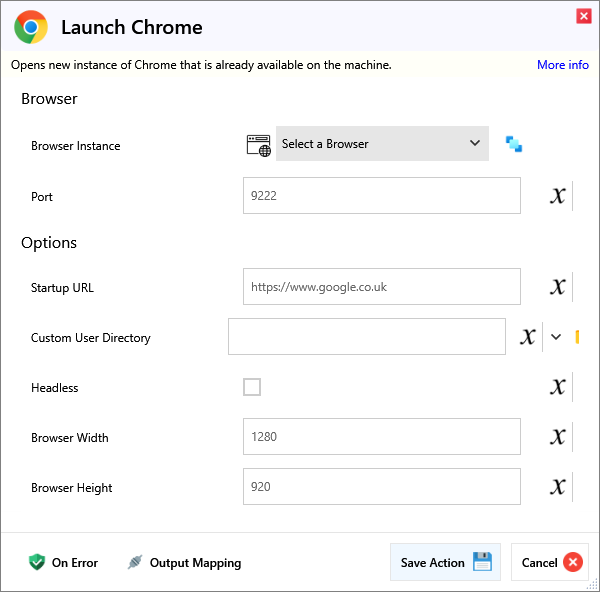Click the Port input field
This screenshot has height=592, width=600.
coord(381,196)
